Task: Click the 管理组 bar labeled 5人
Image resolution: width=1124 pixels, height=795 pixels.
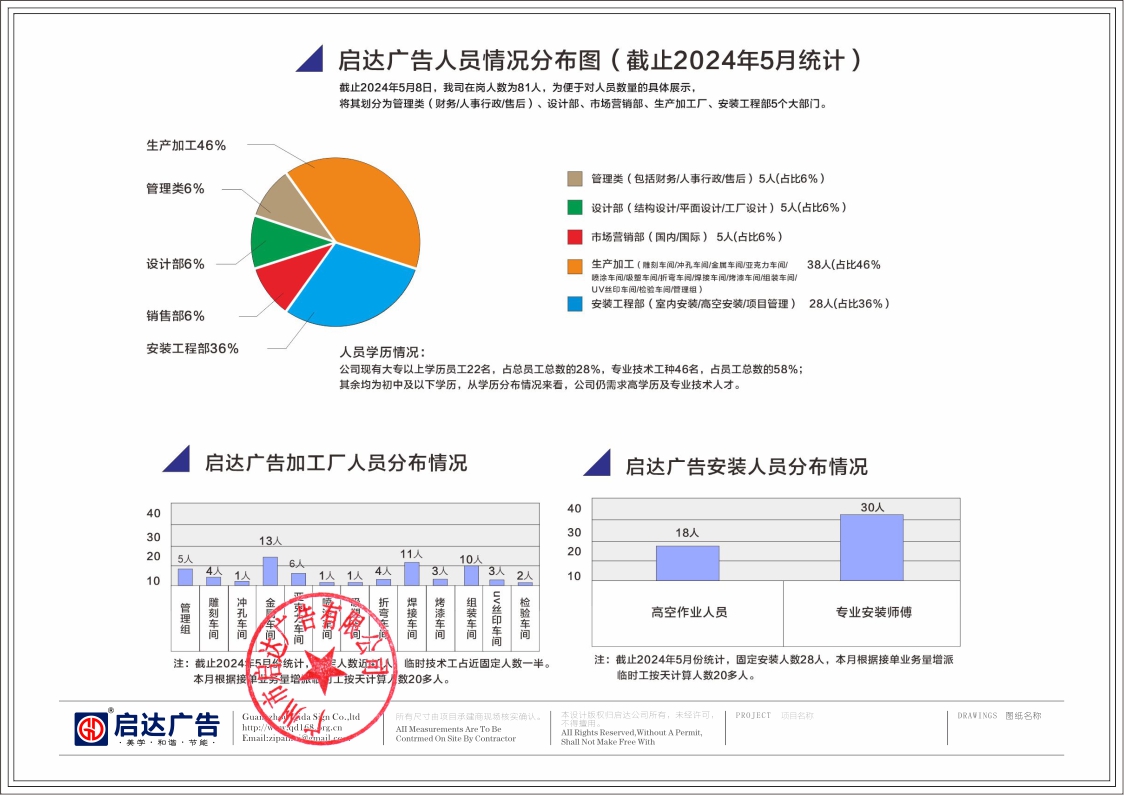Action: coord(186,577)
